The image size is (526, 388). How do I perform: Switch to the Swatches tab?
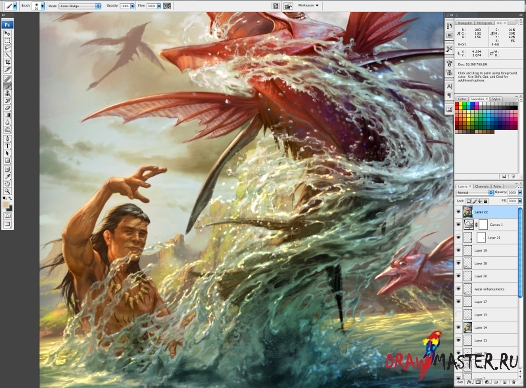click(x=478, y=99)
